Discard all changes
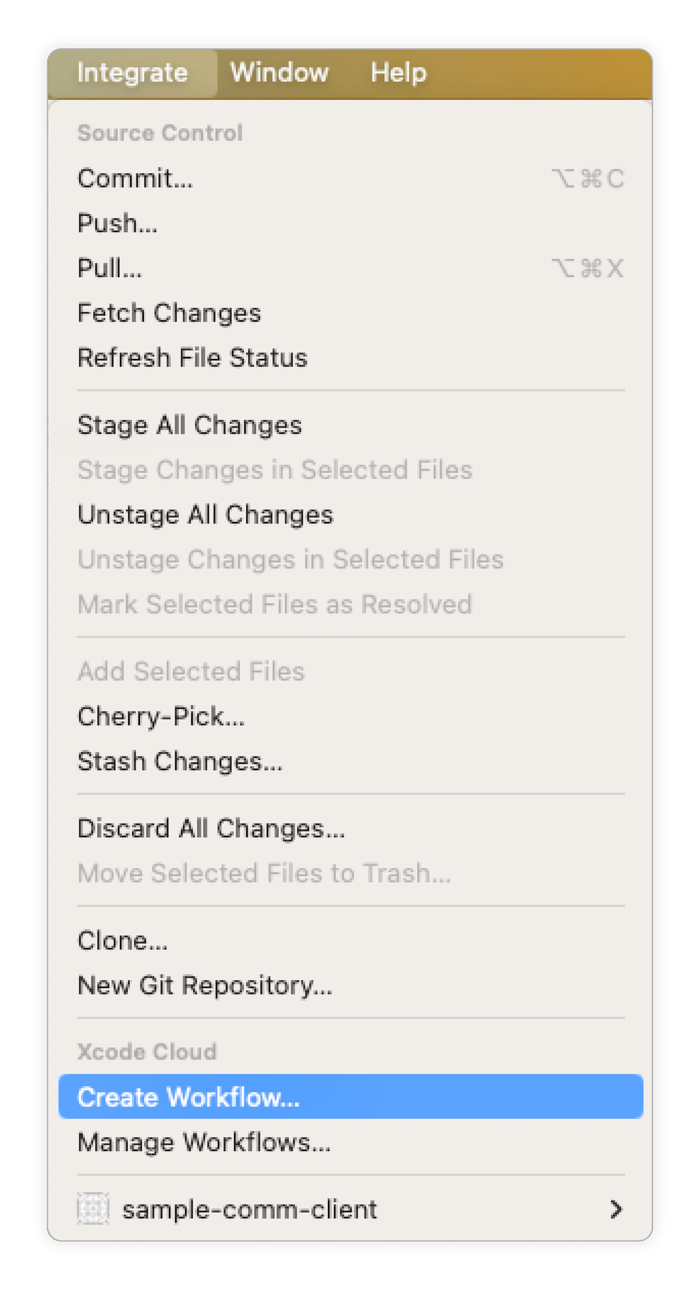Viewport: 700px width, 1289px height. click(211, 828)
